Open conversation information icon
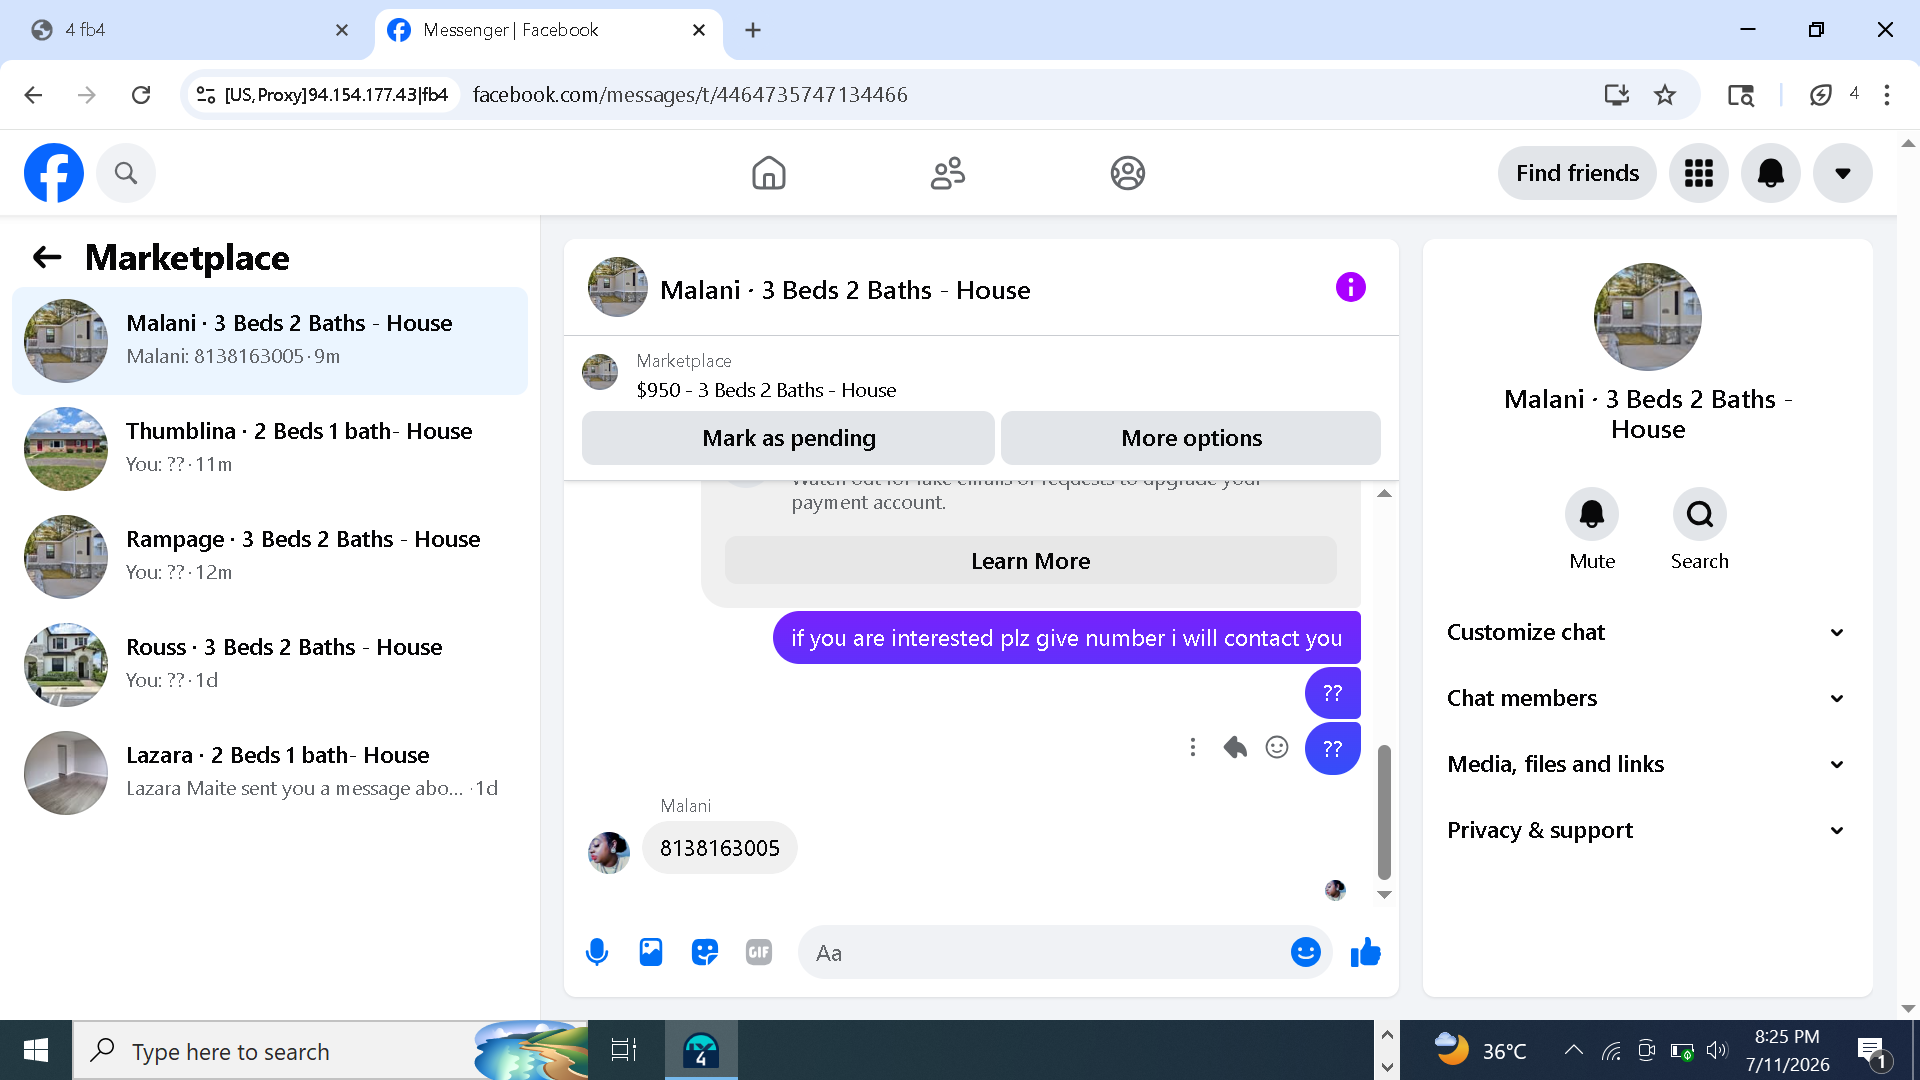The height and width of the screenshot is (1080, 1920). point(1350,288)
